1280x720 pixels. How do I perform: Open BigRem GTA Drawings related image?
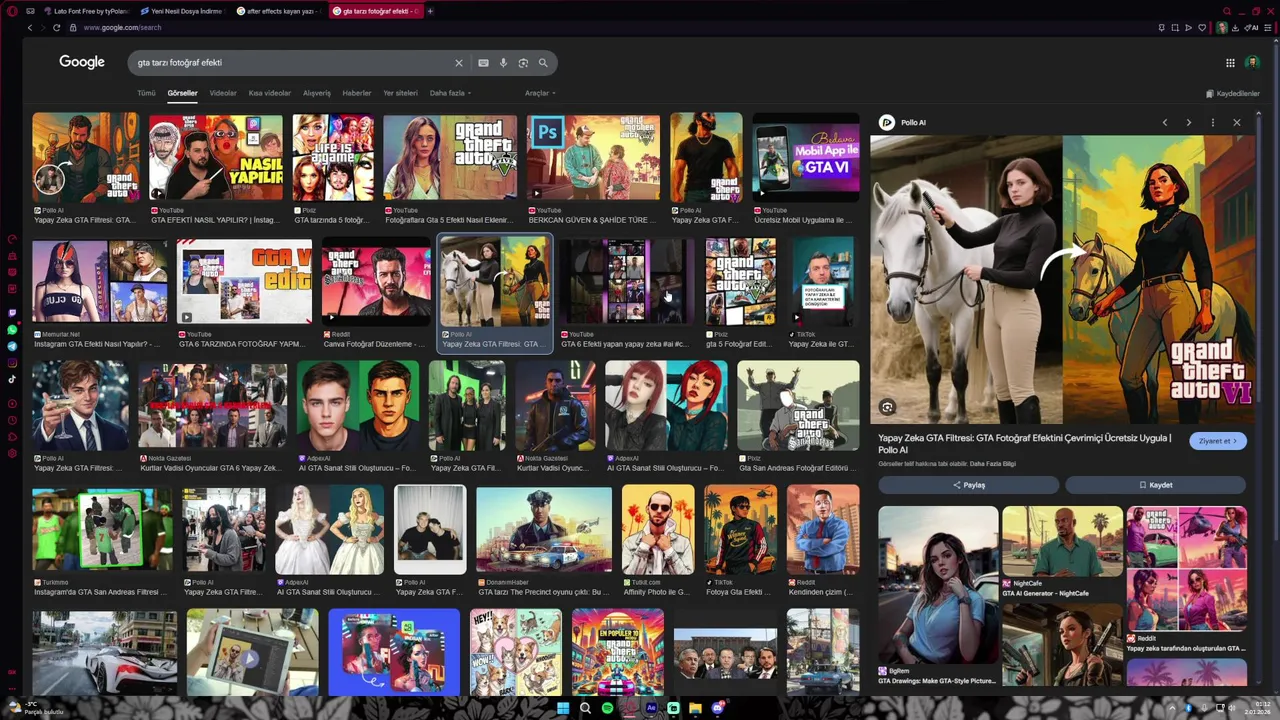(x=938, y=584)
